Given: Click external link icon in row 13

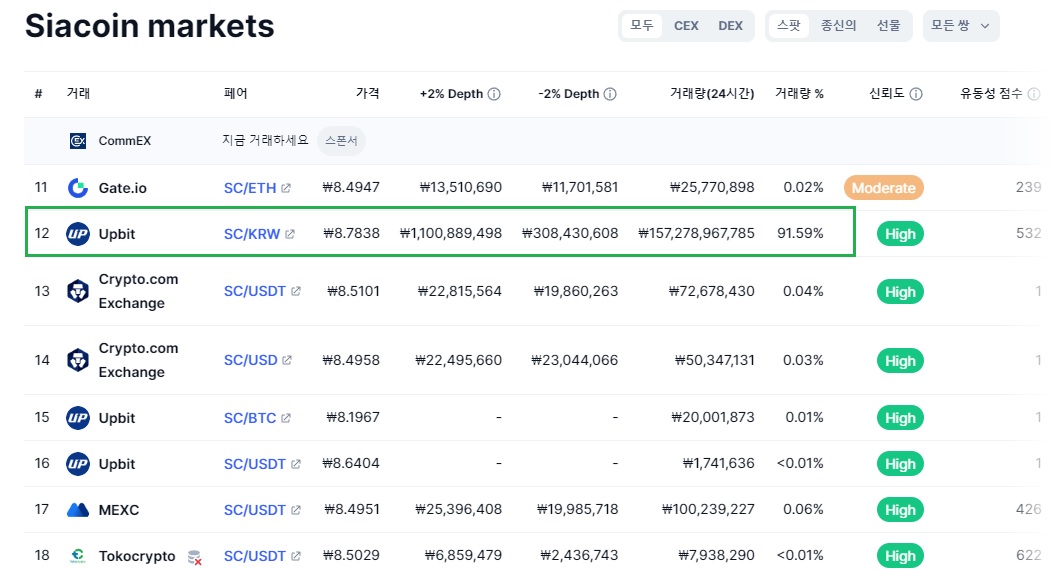Looking at the screenshot, I should coord(295,291).
